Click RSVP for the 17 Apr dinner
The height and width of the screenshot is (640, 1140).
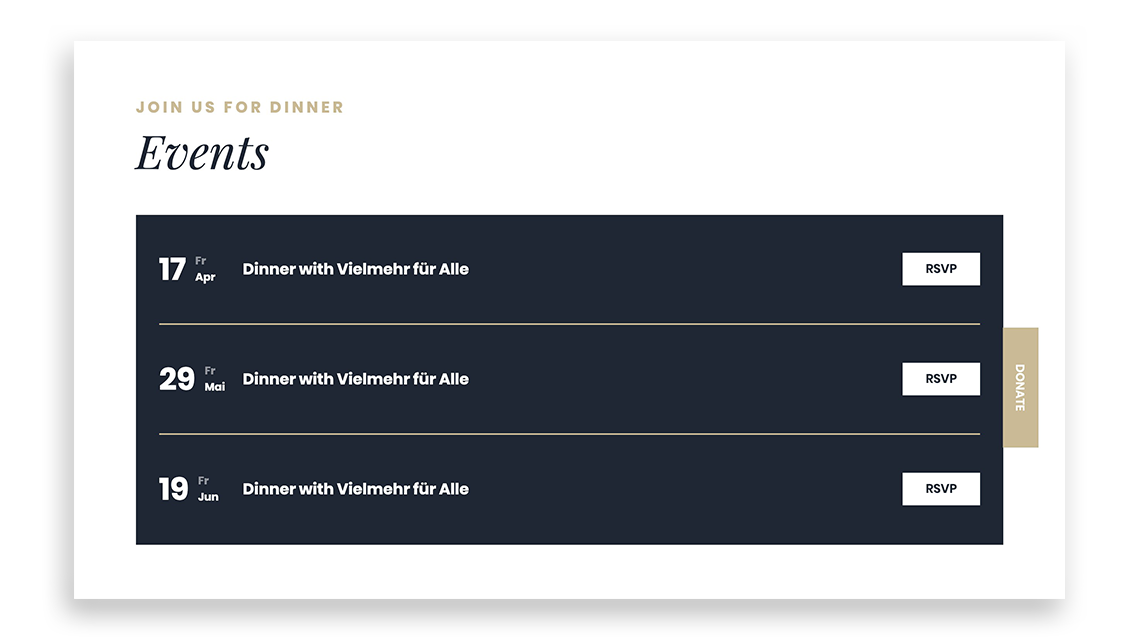pyautogui.click(x=940, y=269)
